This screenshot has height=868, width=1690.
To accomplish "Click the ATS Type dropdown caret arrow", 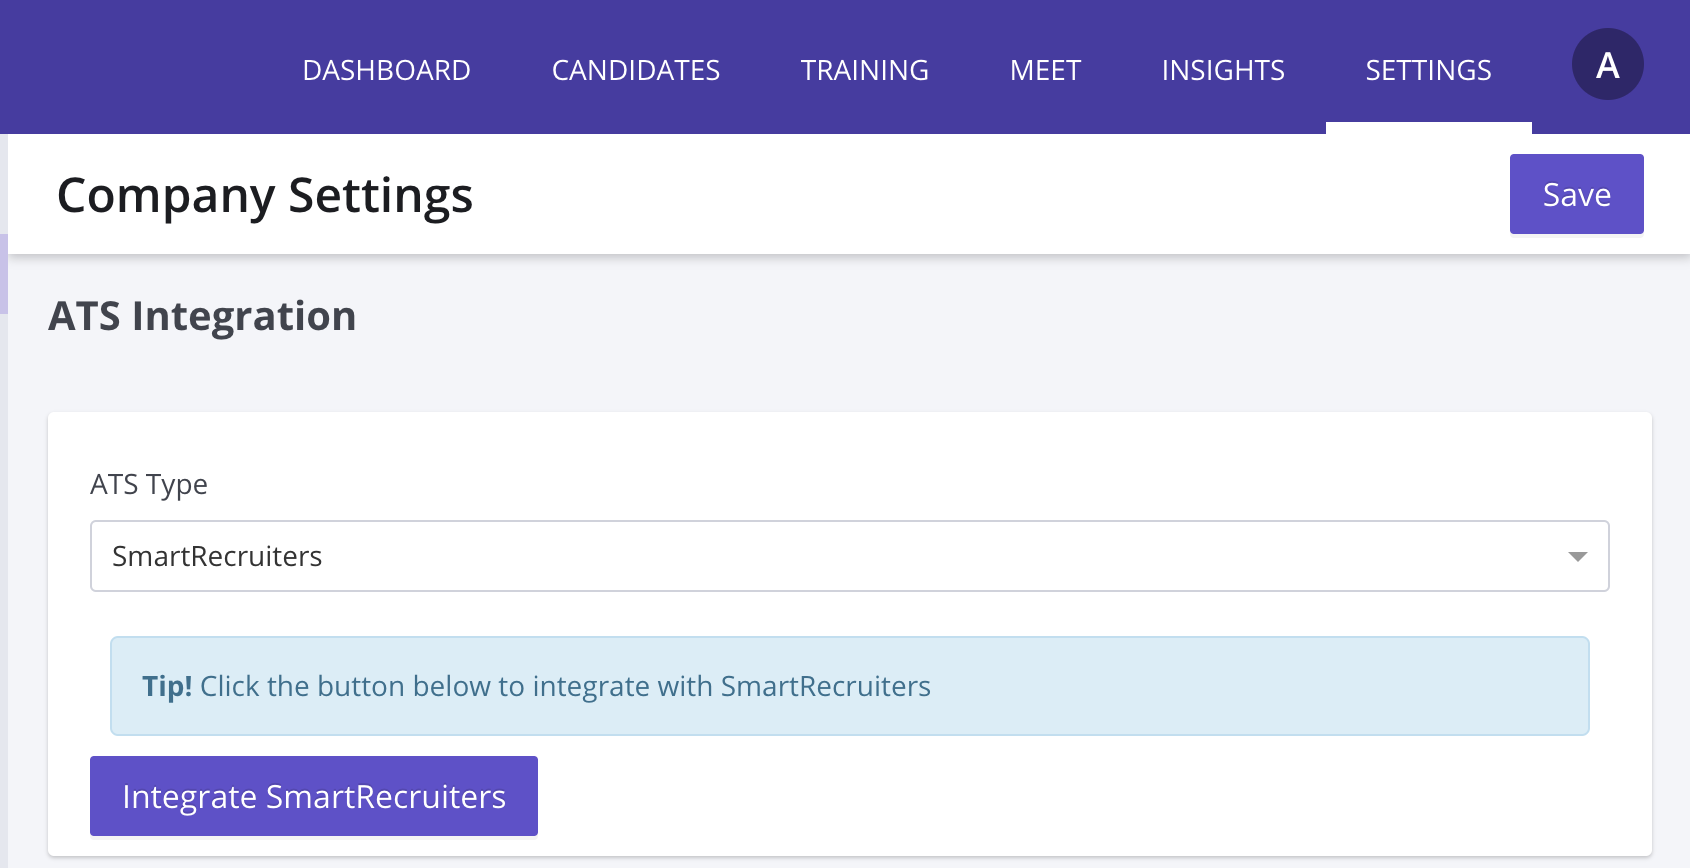I will pyautogui.click(x=1577, y=556).
